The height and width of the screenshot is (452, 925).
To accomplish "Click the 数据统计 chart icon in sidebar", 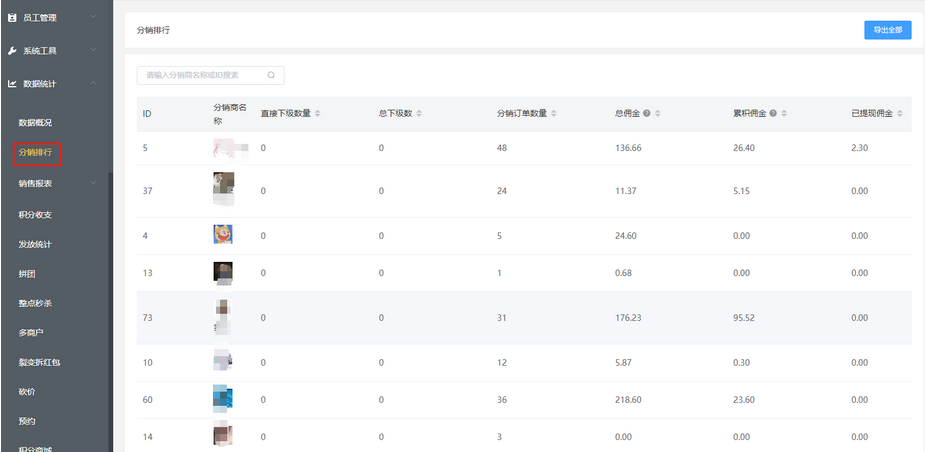I will (x=12, y=84).
